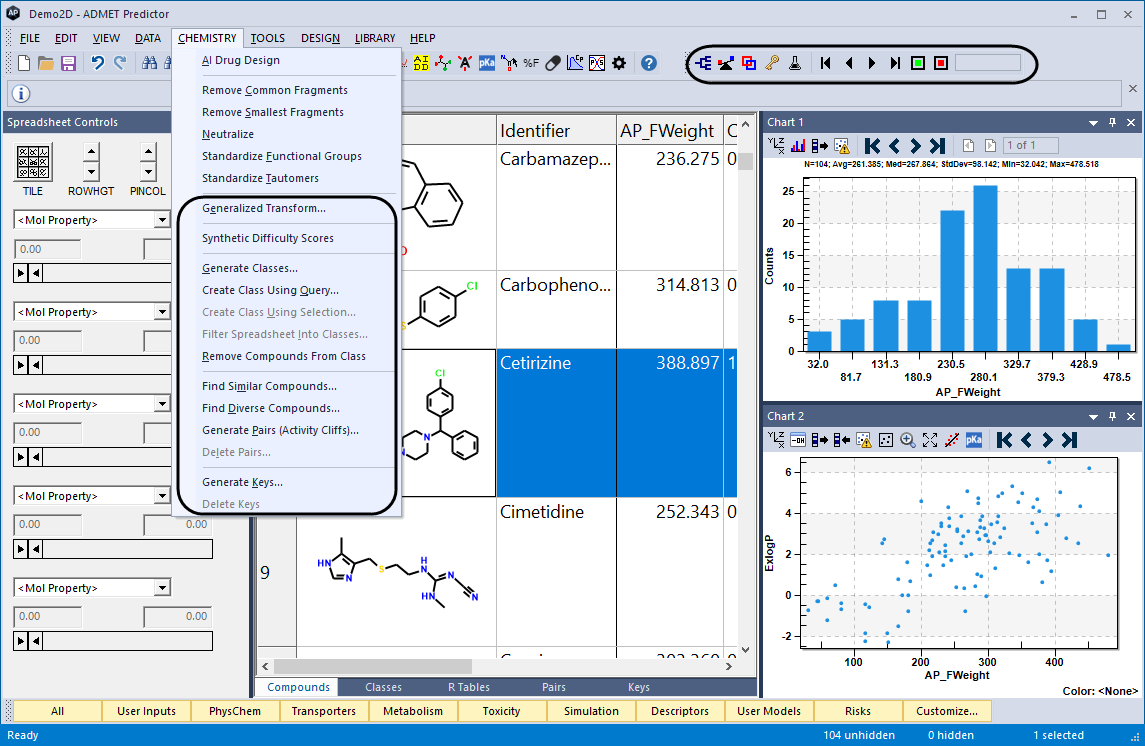Image resolution: width=1145 pixels, height=746 pixels.
Task: Click the magnifier zoom icon in Chart 2
Action: click(x=908, y=440)
